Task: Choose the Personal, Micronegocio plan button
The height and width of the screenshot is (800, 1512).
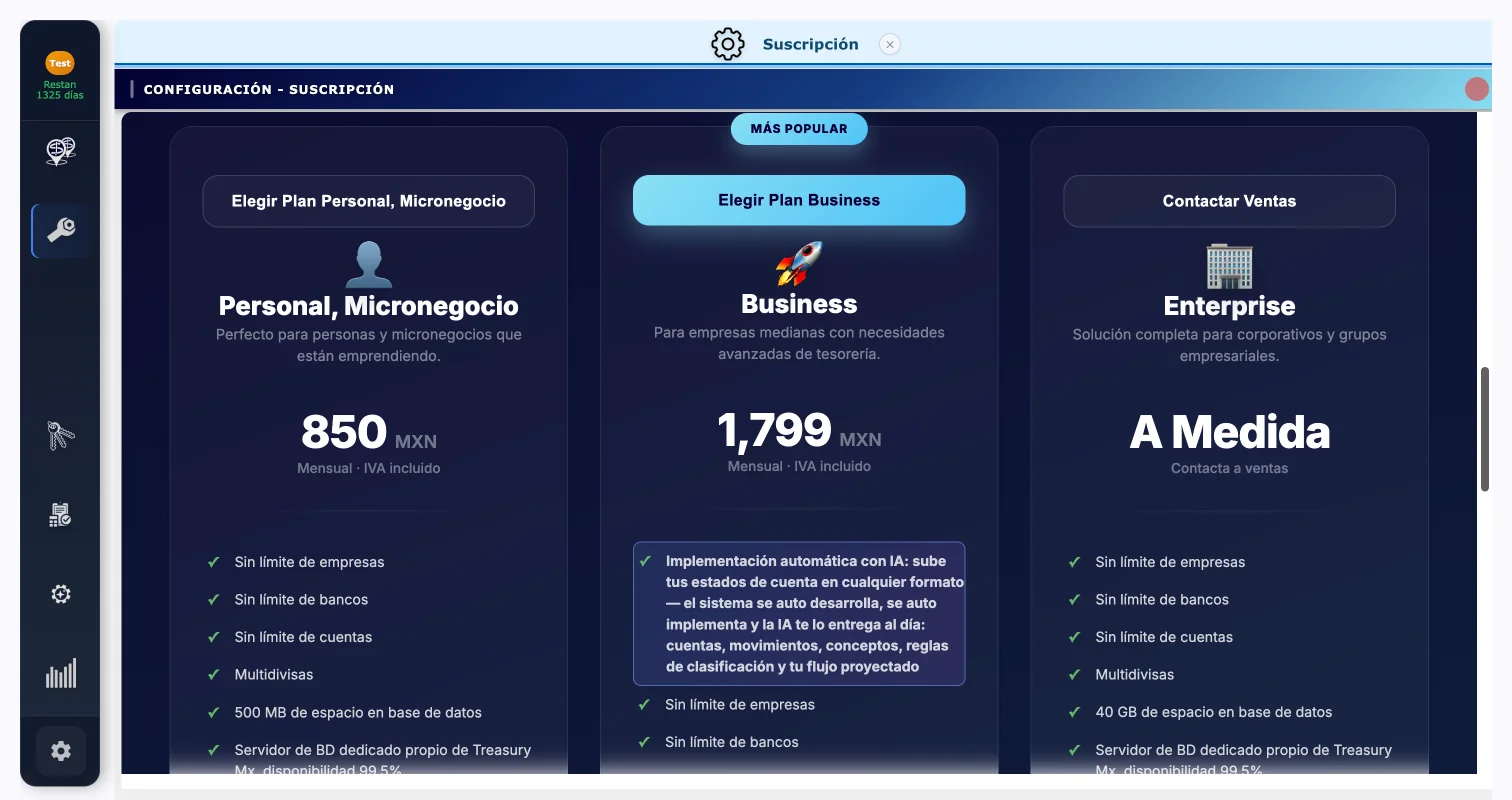Action: (x=369, y=201)
